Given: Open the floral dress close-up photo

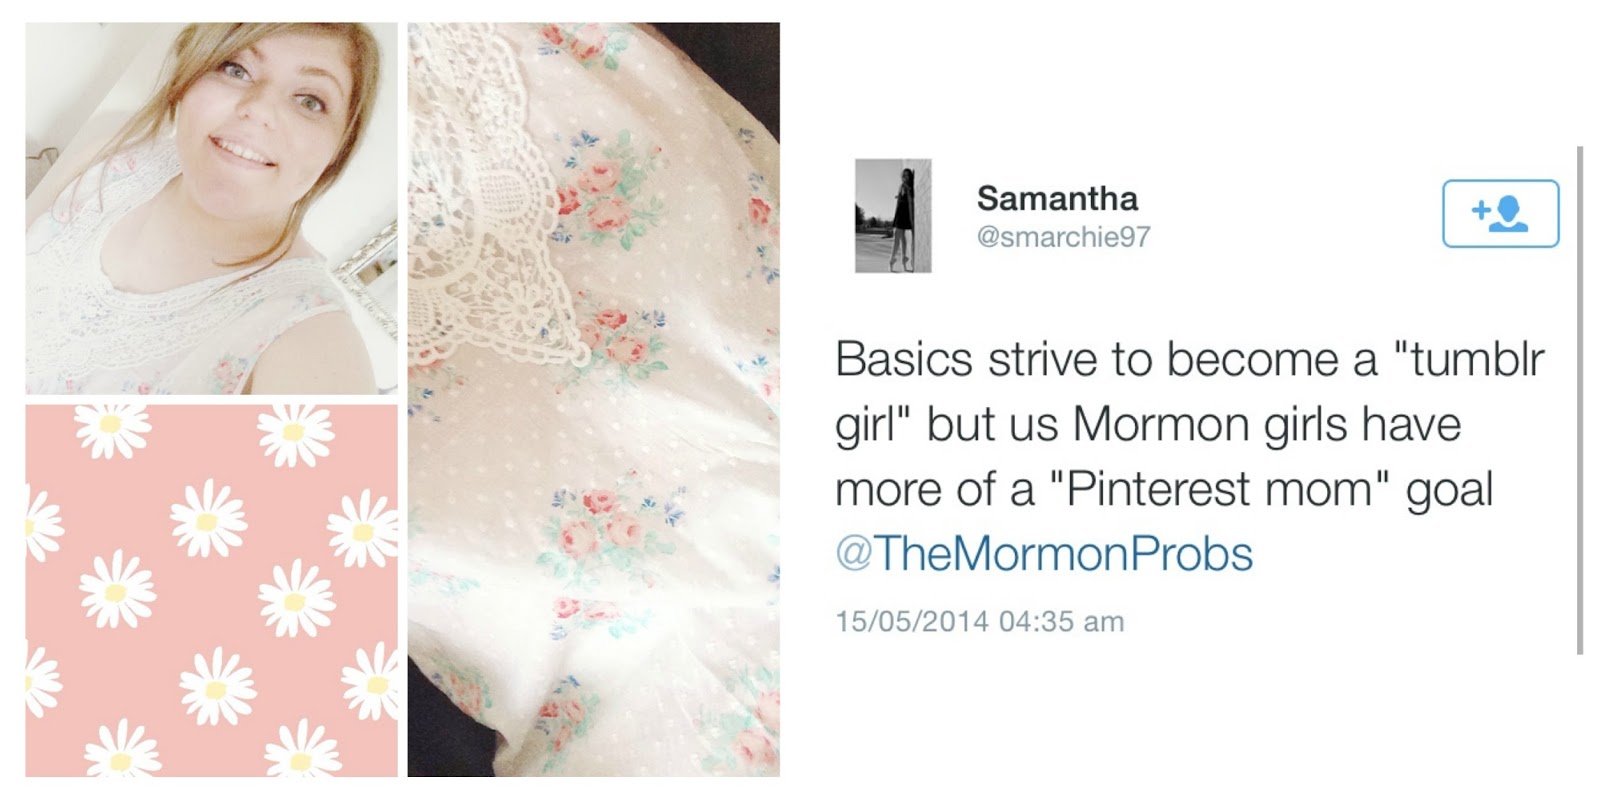Looking at the screenshot, I should tap(593, 400).
